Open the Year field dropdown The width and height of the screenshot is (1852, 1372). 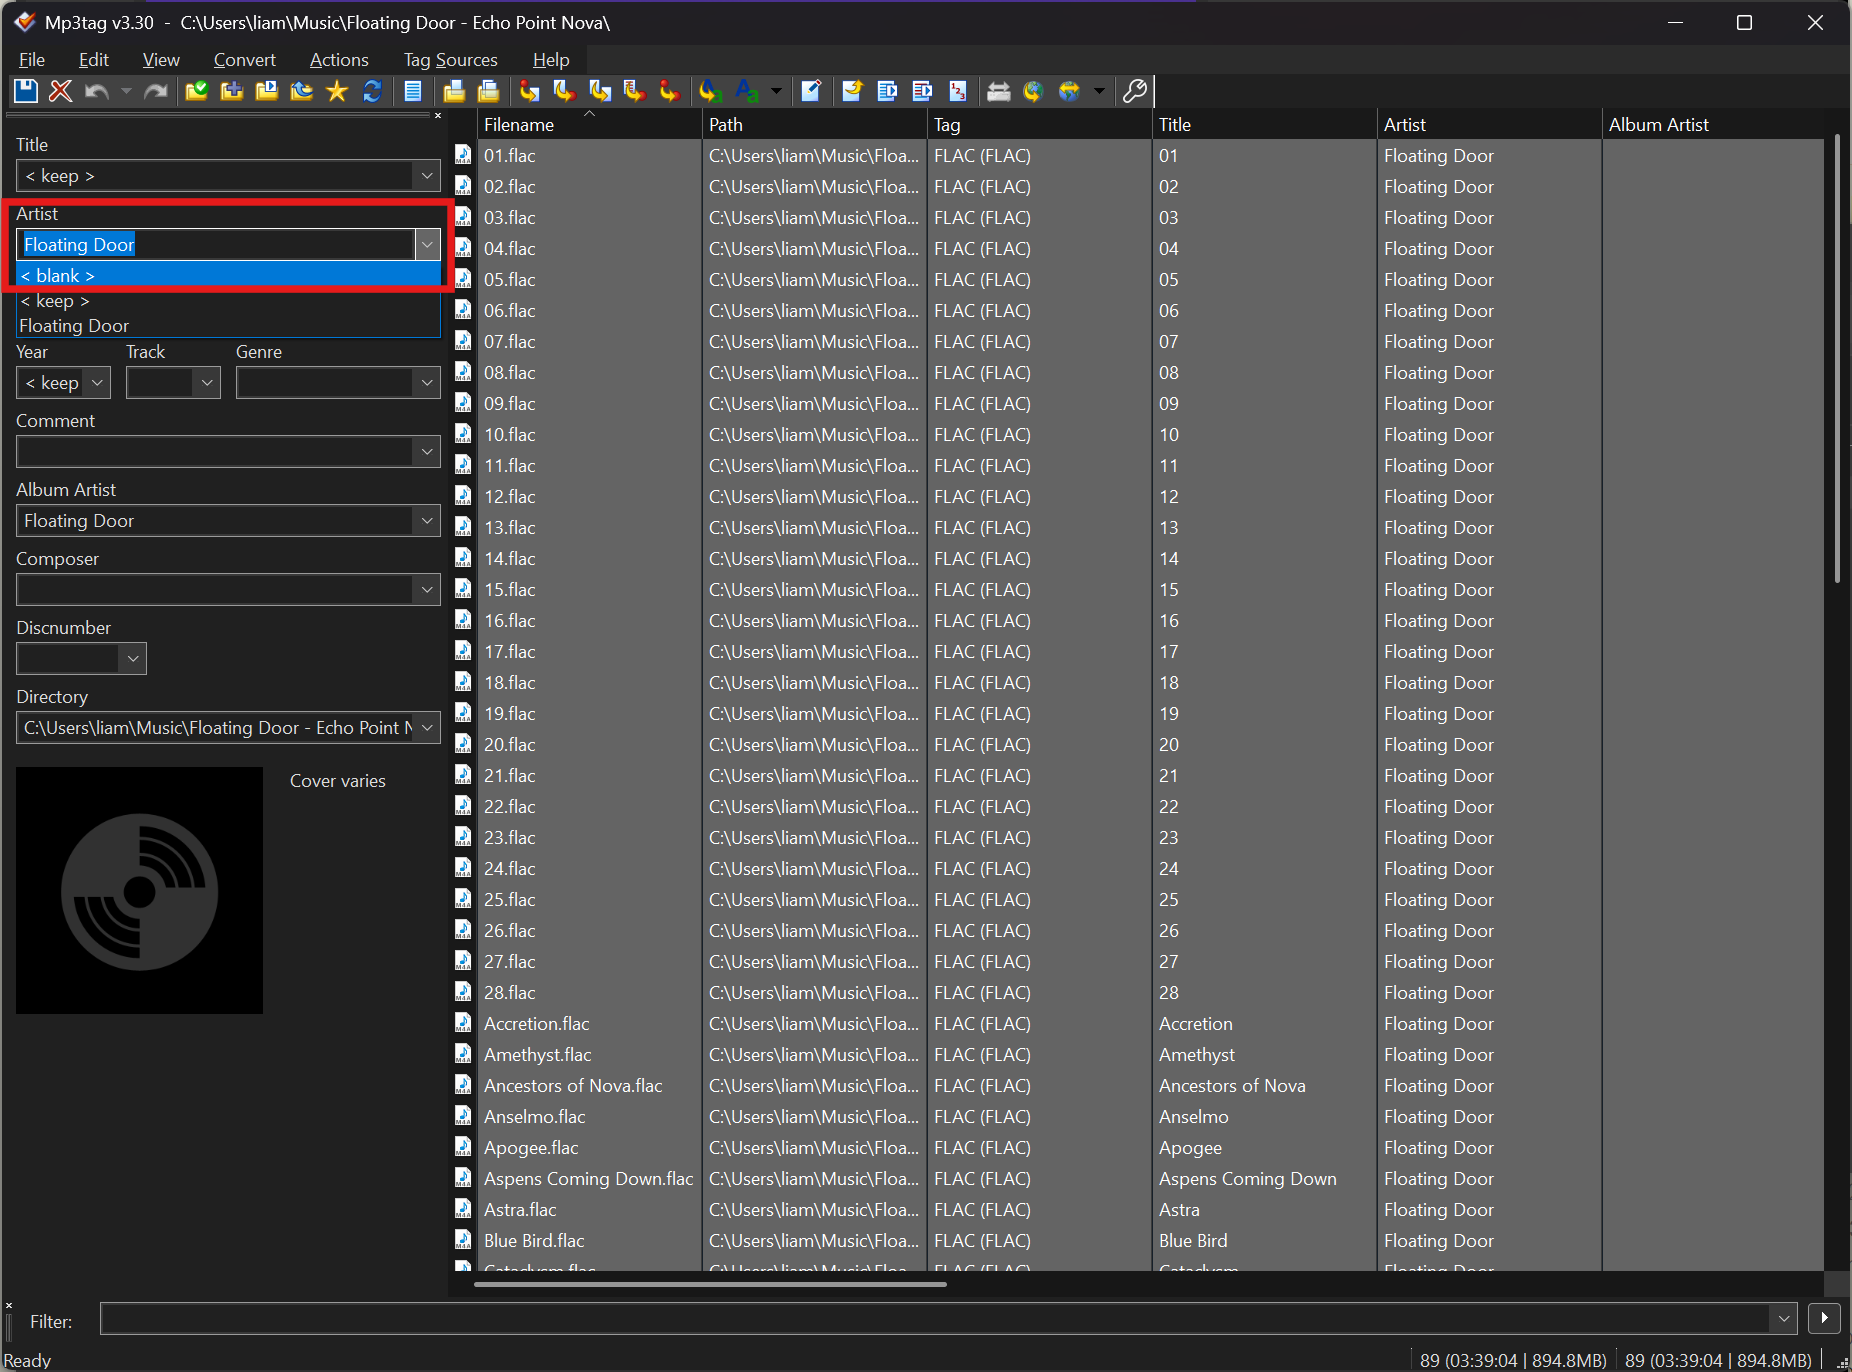[x=97, y=383]
